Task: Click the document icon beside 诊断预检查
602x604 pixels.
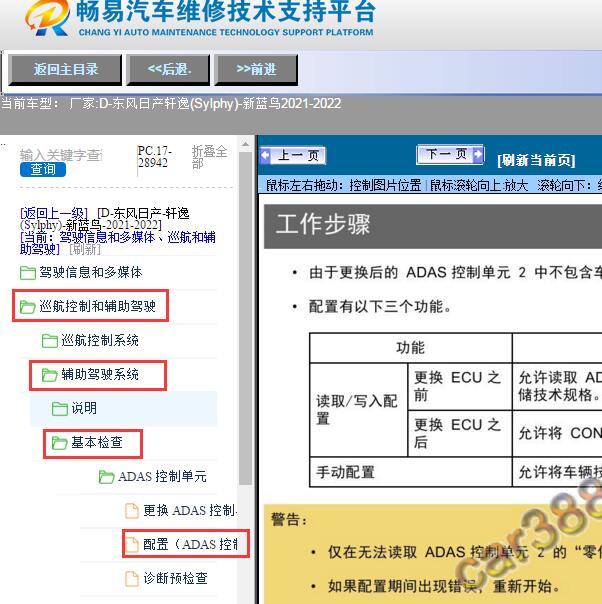Action: [x=132, y=579]
